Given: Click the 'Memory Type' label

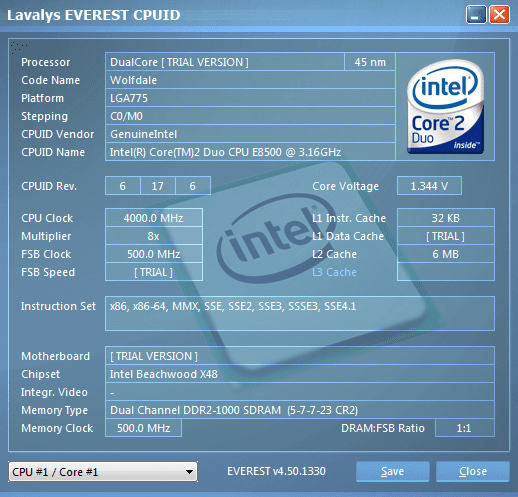Looking at the screenshot, I should [x=54, y=410].
